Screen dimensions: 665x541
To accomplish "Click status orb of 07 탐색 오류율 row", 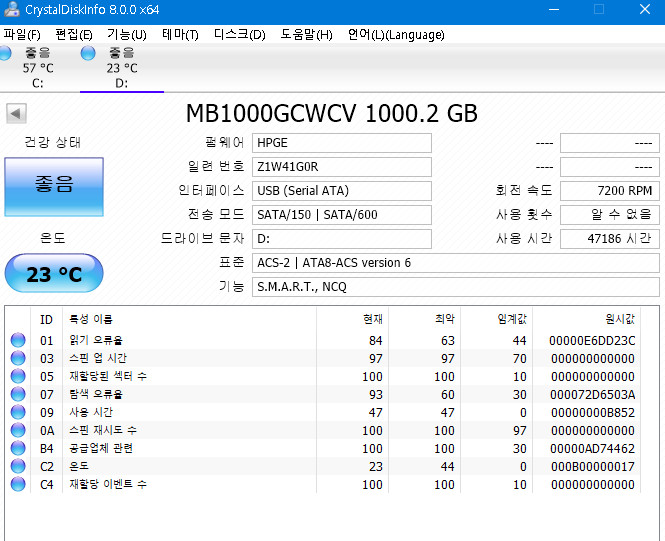I will 18,394.
